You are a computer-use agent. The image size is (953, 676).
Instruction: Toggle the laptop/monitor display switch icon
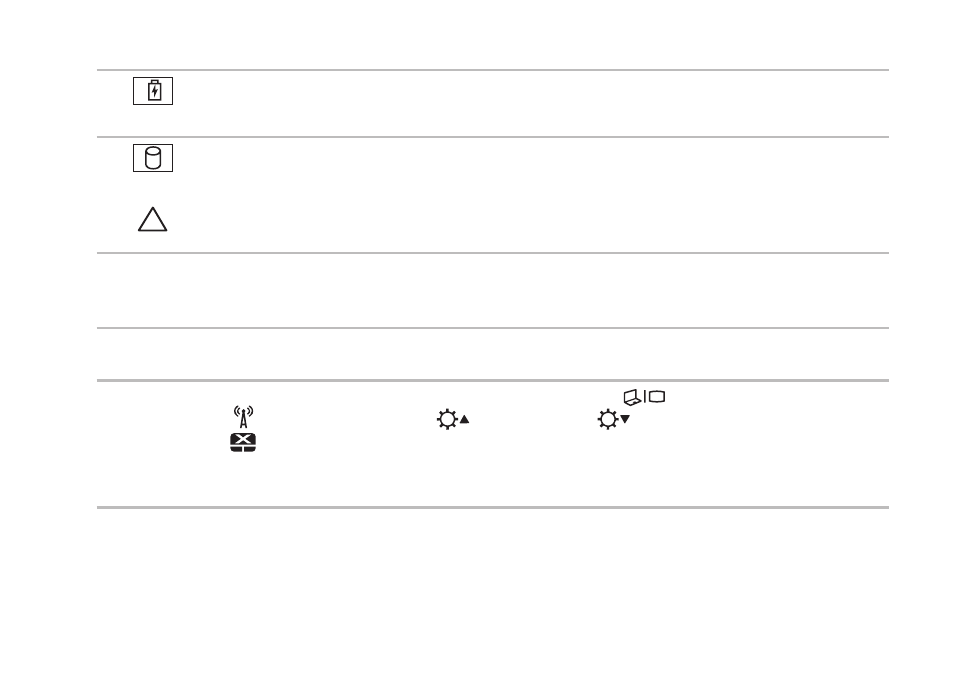coord(644,398)
